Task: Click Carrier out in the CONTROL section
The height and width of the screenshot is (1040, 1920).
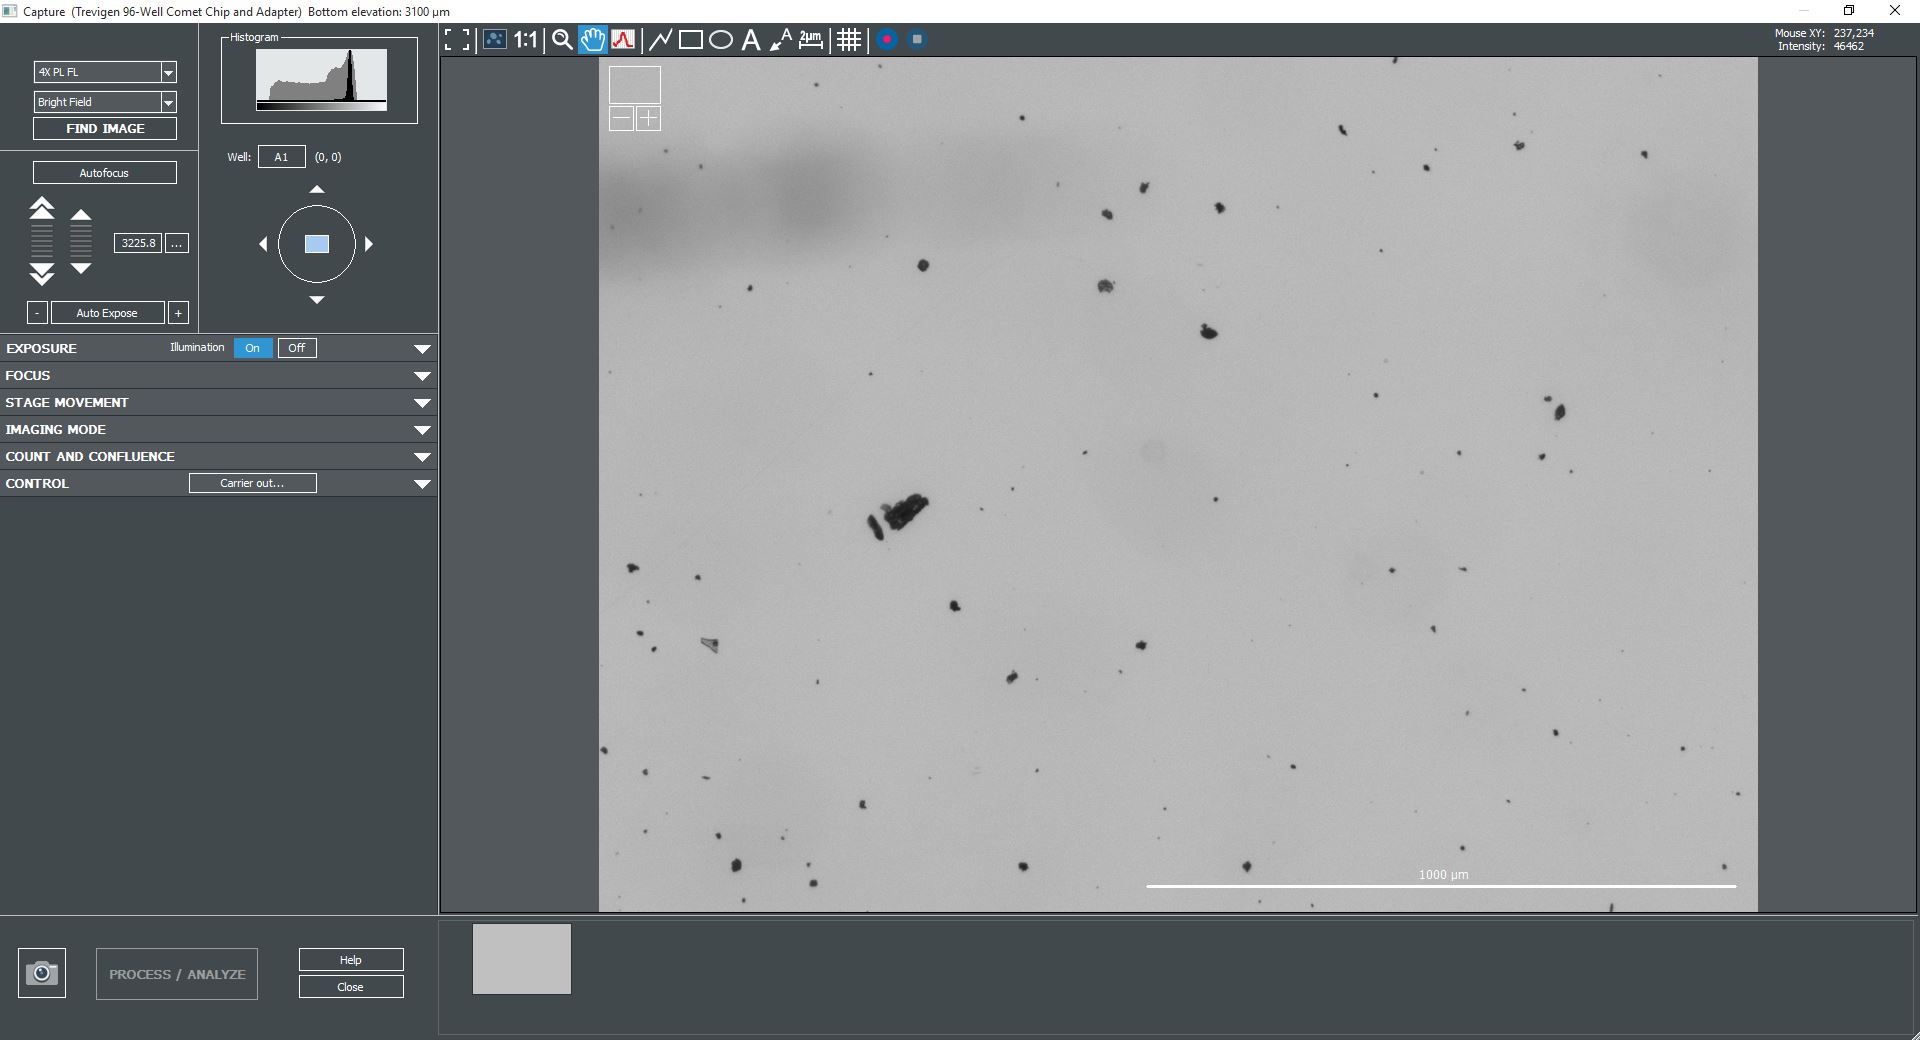Action: click(252, 483)
